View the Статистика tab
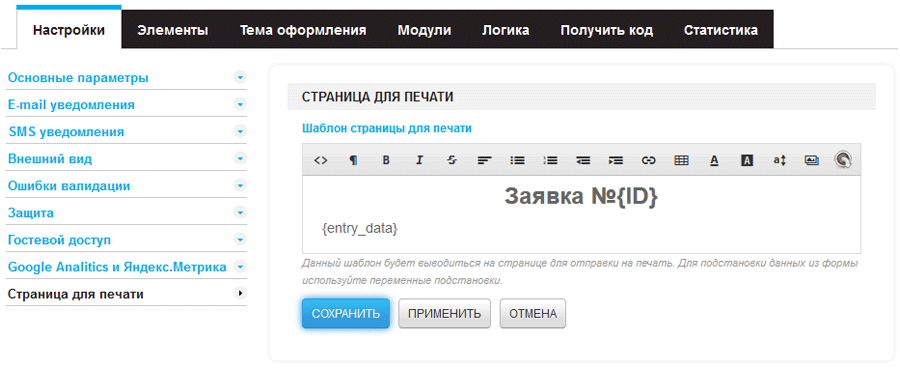This screenshot has width=900, height=368. 721,30
